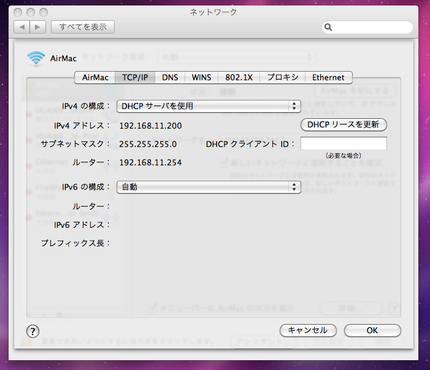Click the AirMac Wi-Fi icon
This screenshot has width=430, height=370.
36,59
